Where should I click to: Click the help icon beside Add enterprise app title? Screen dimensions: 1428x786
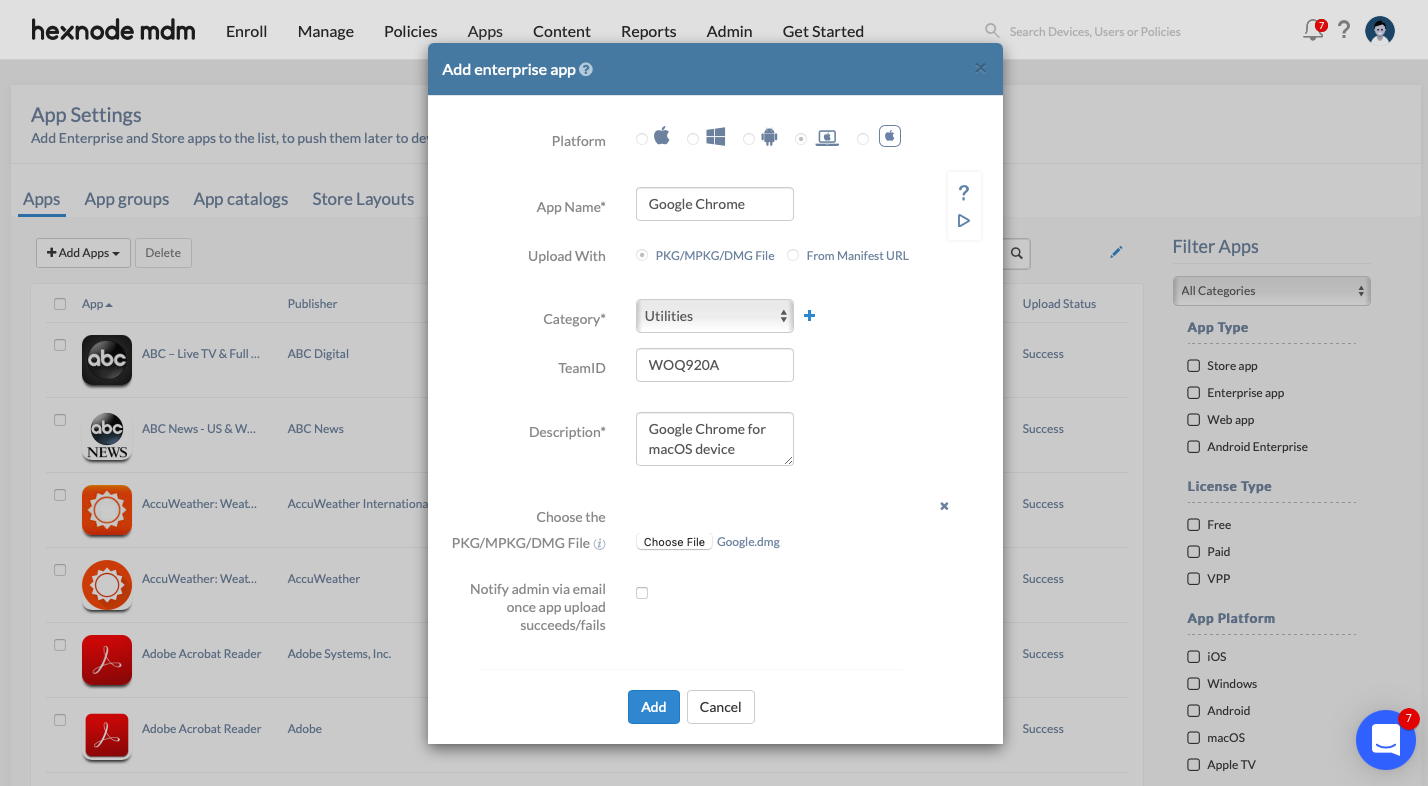click(x=586, y=70)
